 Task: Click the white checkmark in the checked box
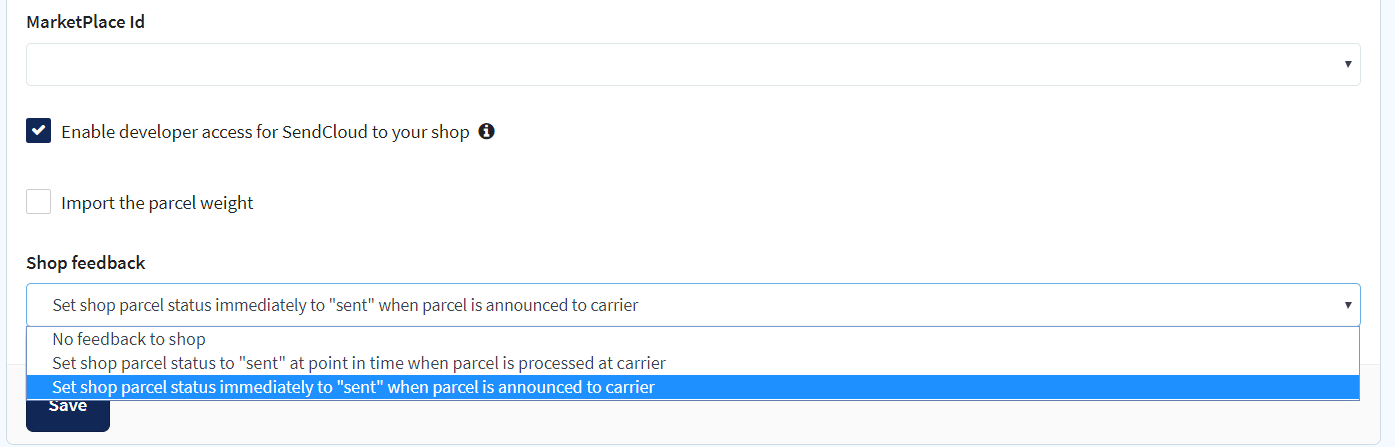click(38, 131)
